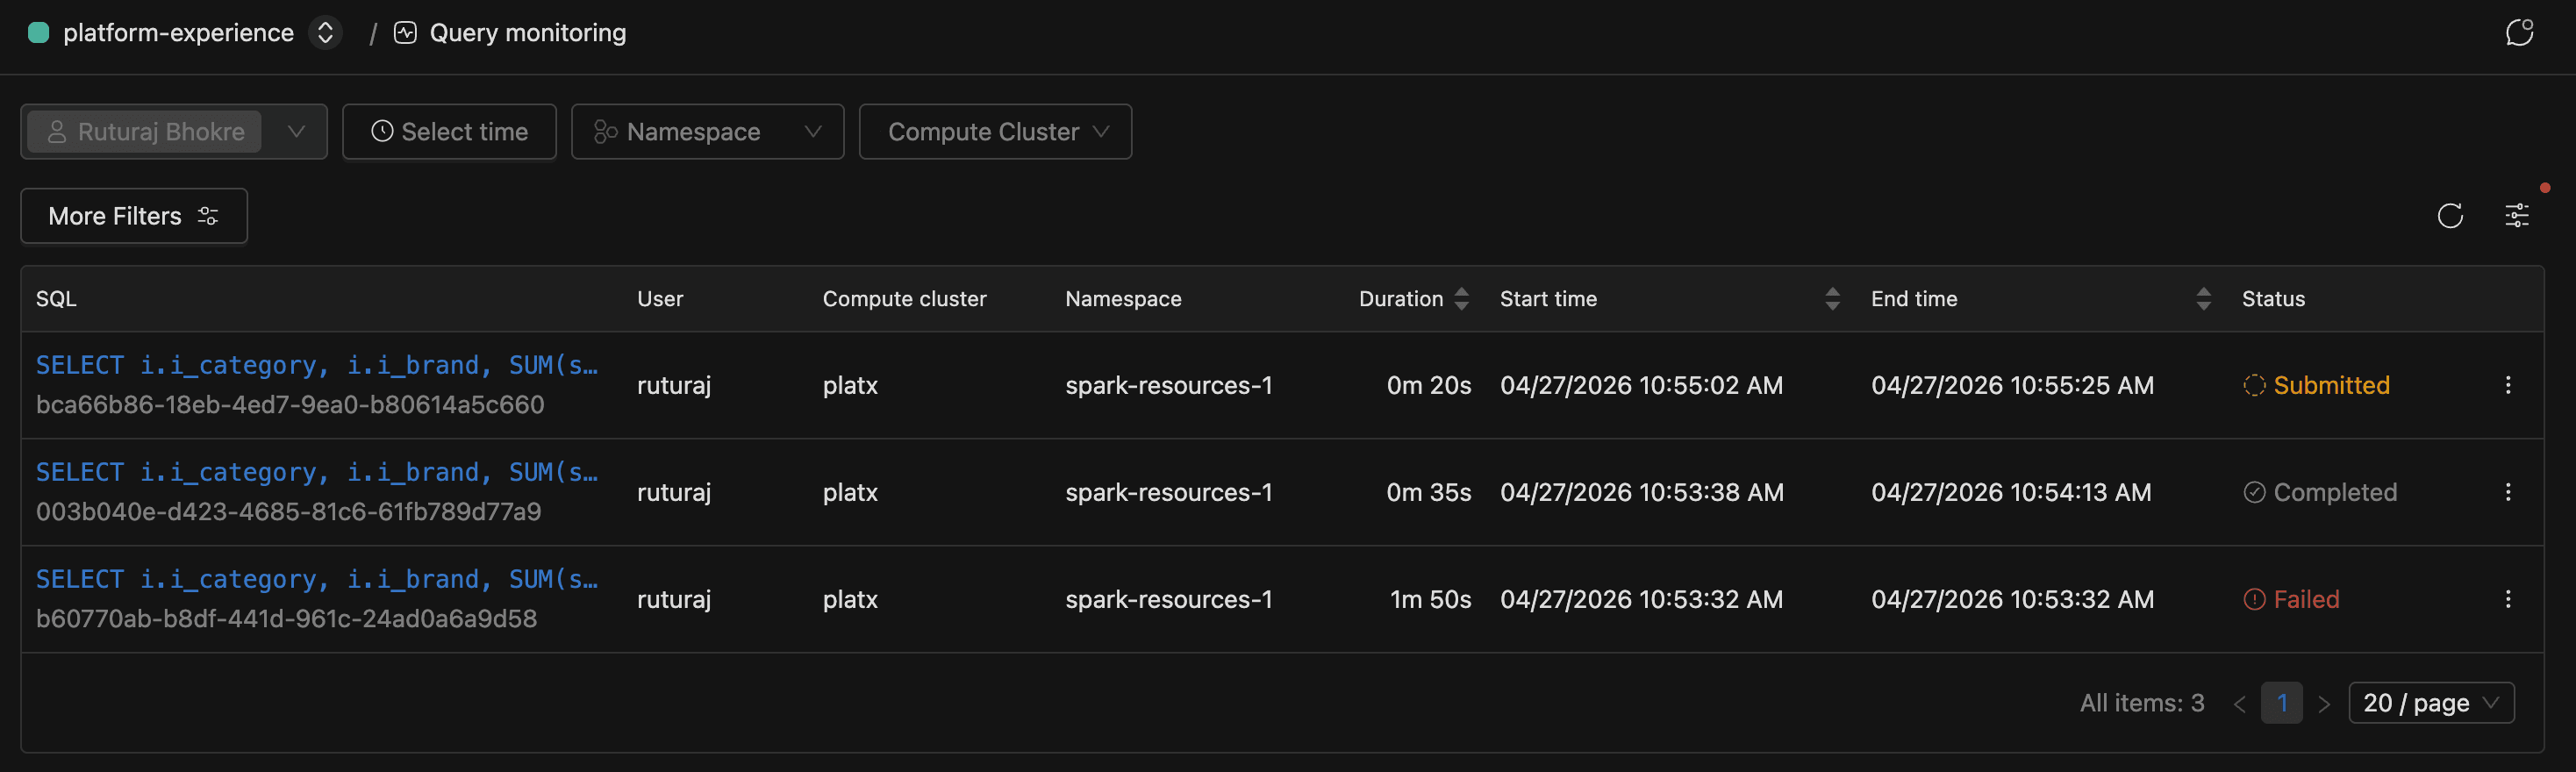Toggle sorting on Start time column
2576x772 pixels.
click(1831, 299)
